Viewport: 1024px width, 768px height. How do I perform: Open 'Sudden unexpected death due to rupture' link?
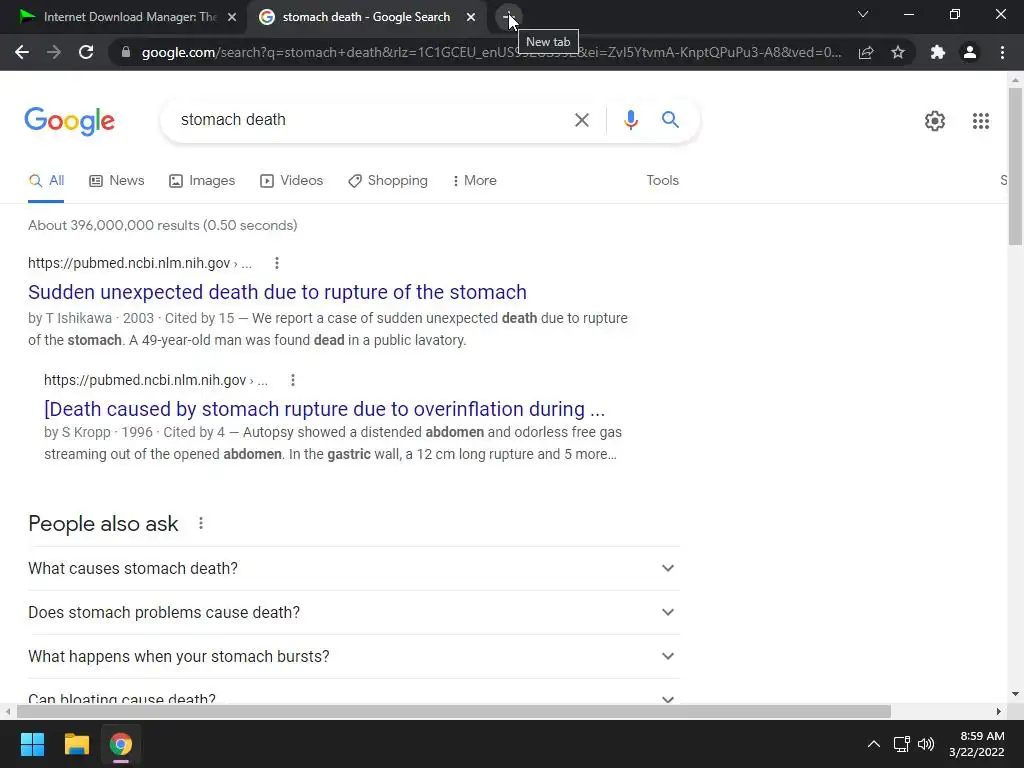pyautogui.click(x=277, y=292)
